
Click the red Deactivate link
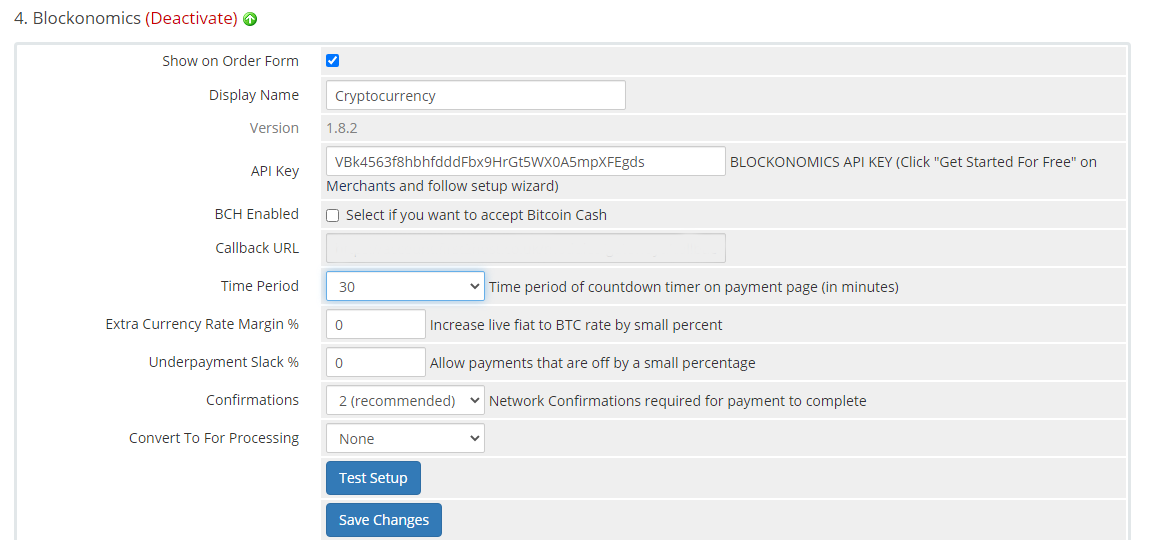tap(191, 19)
